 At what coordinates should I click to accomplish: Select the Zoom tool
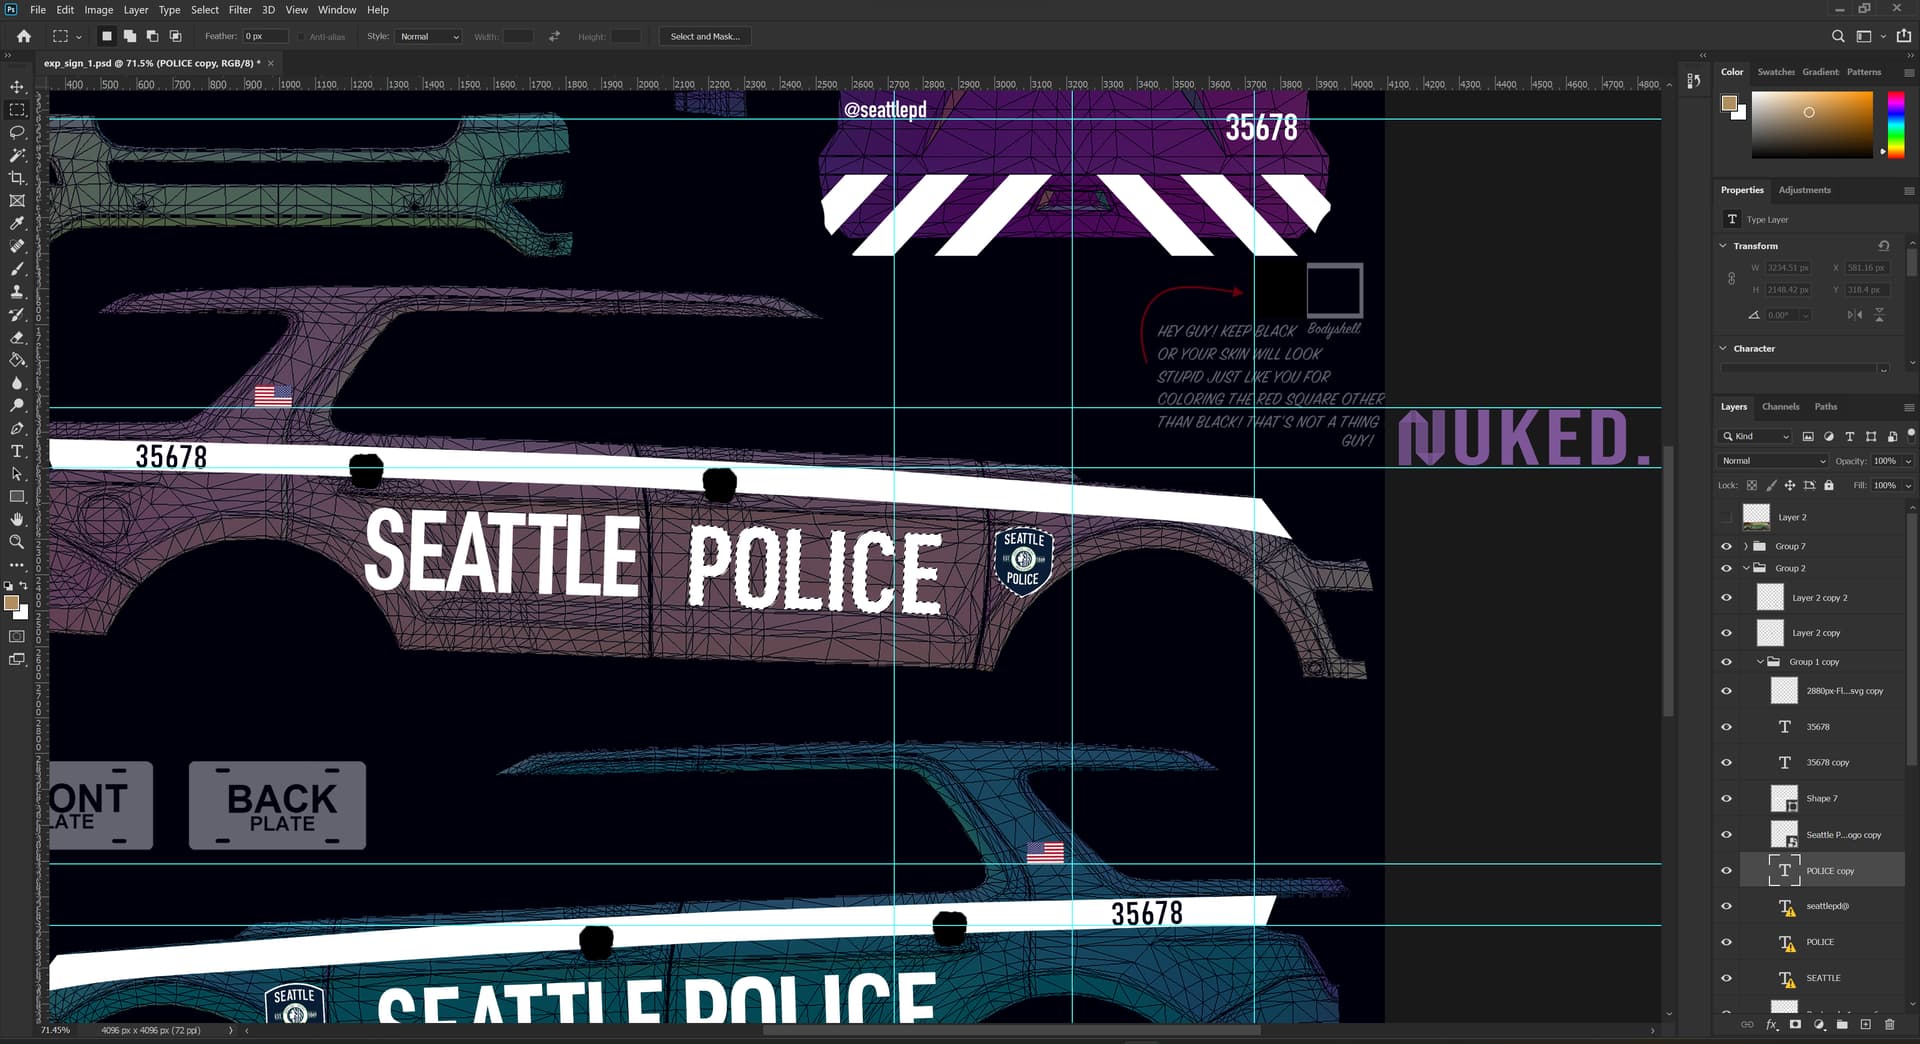tap(17, 542)
